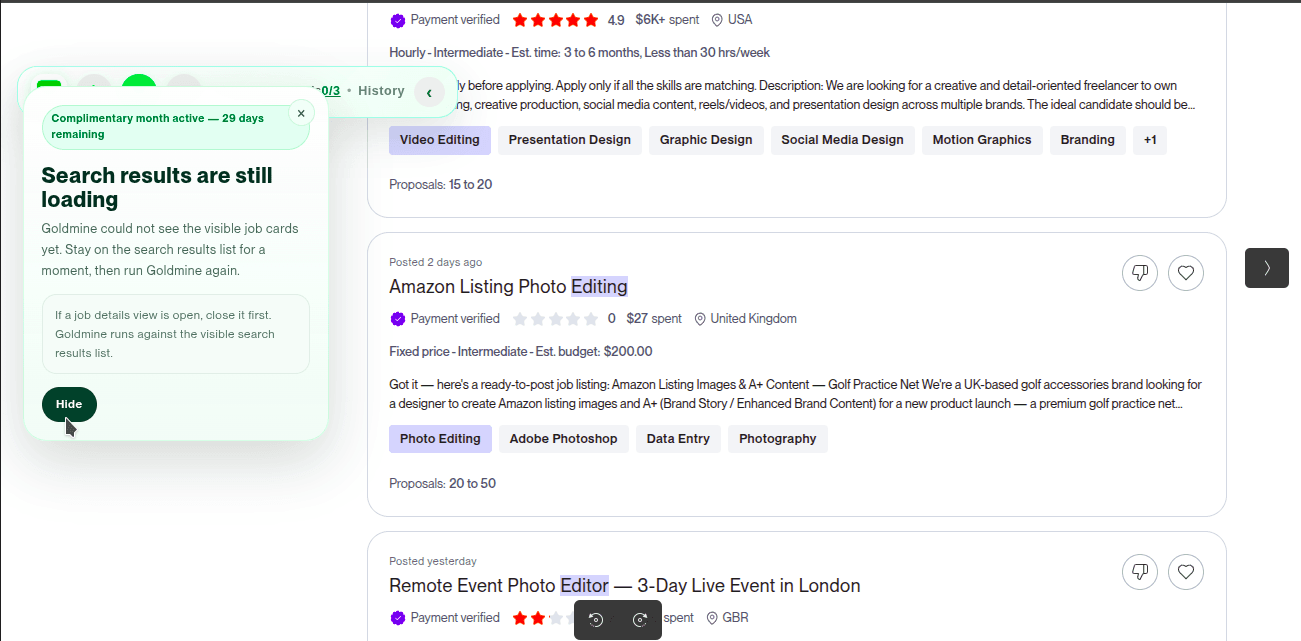
Task: Click the golf practice net job description text
Action: pos(795,394)
